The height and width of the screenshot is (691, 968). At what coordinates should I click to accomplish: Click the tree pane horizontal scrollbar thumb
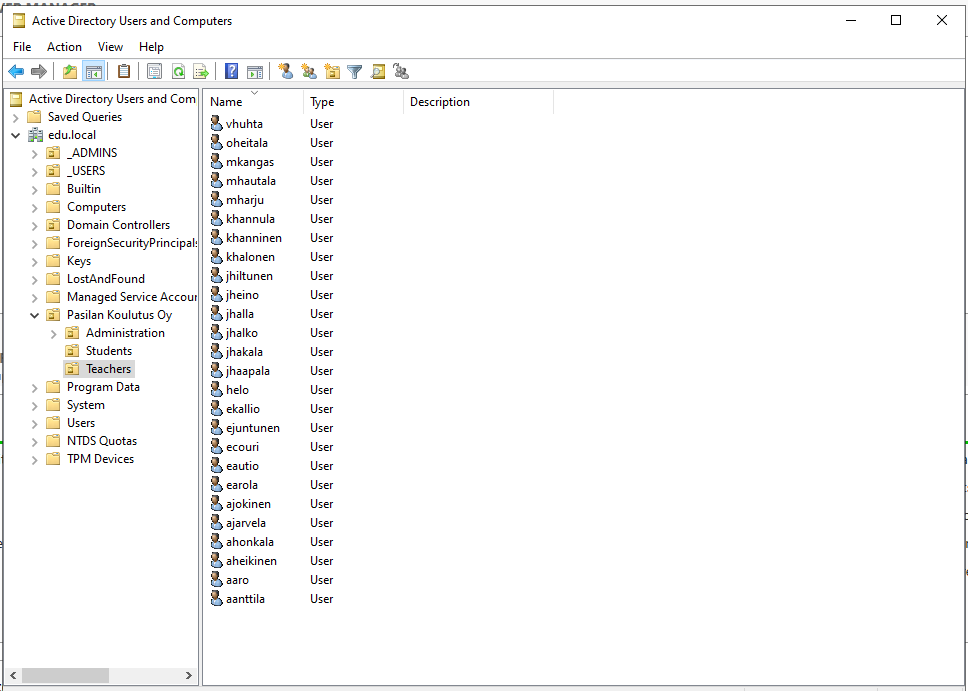(x=65, y=675)
